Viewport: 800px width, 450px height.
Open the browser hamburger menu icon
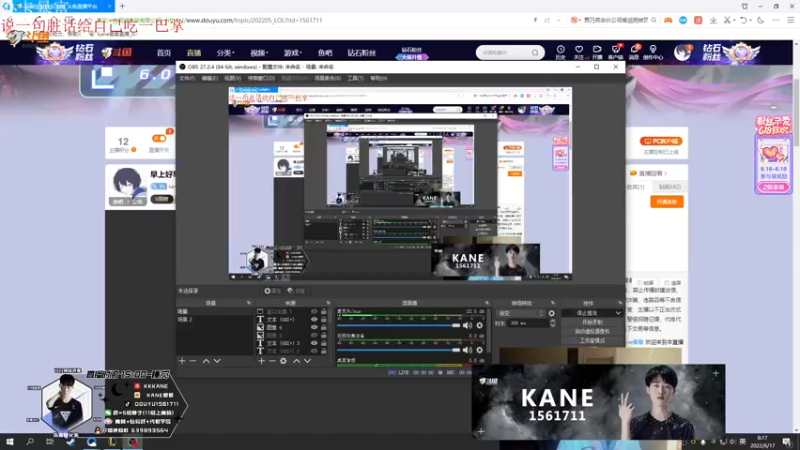click(791, 20)
